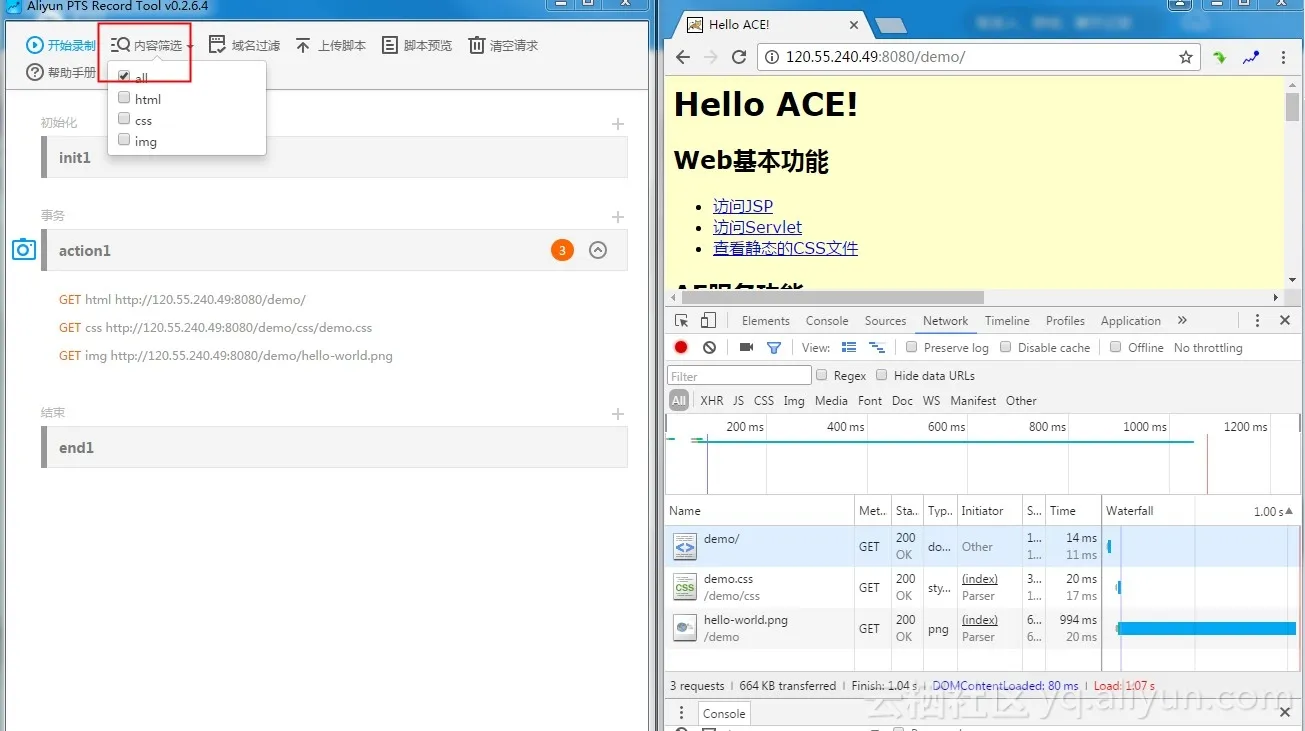Screen dimensions: 1305x731
Task: Enable the Preserve log checkbox
Action: pos(912,347)
